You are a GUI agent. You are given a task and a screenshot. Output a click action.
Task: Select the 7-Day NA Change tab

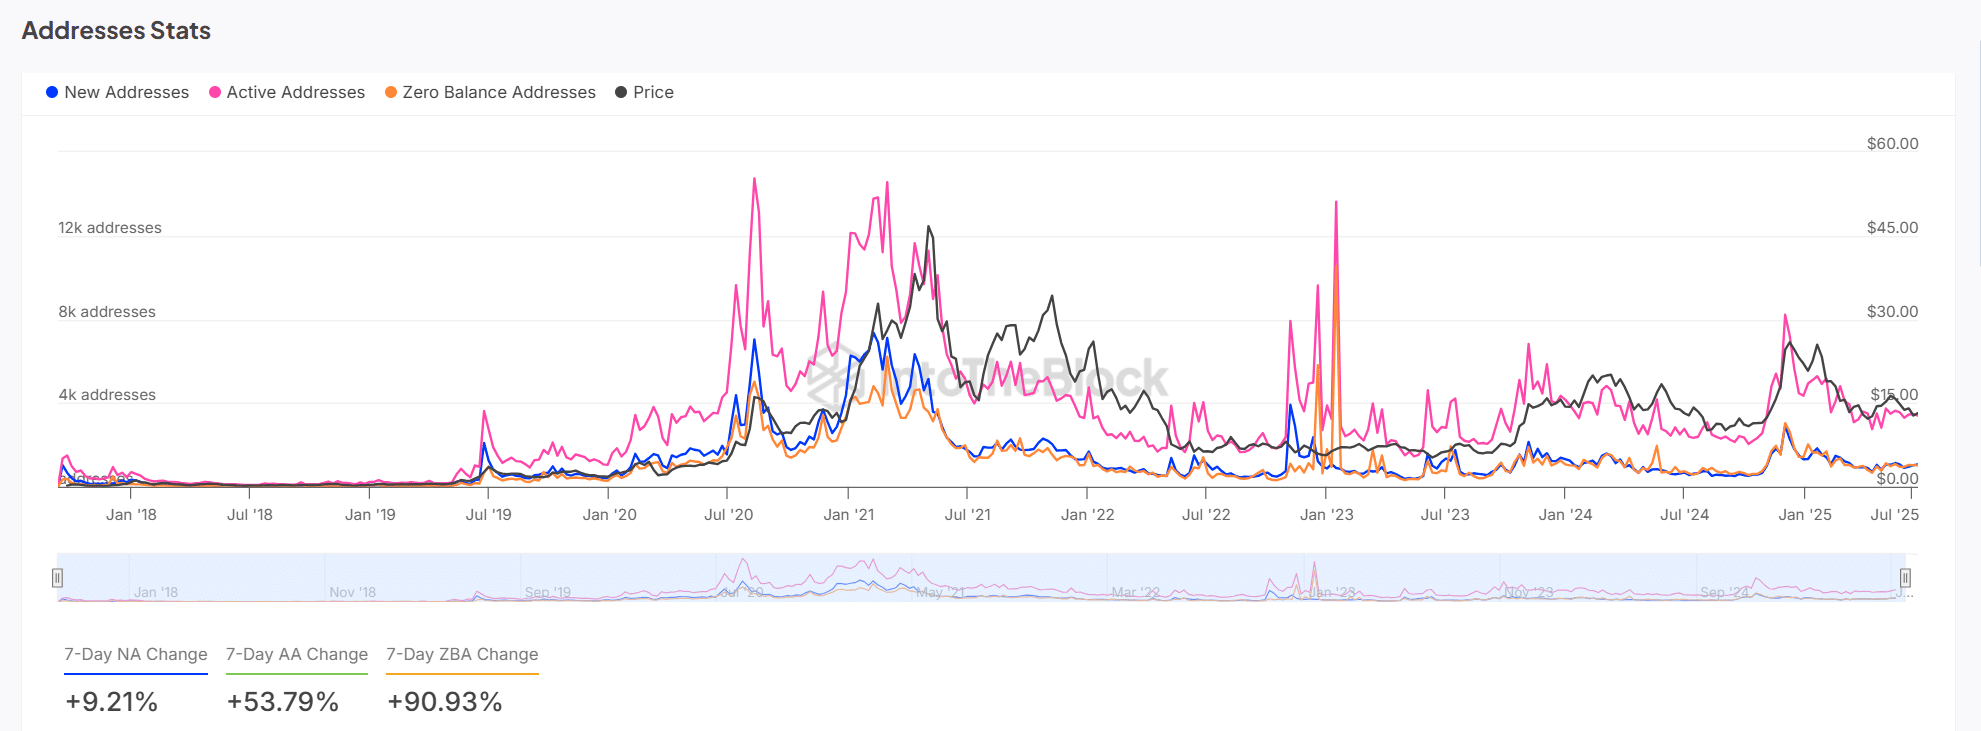pyautogui.click(x=136, y=654)
